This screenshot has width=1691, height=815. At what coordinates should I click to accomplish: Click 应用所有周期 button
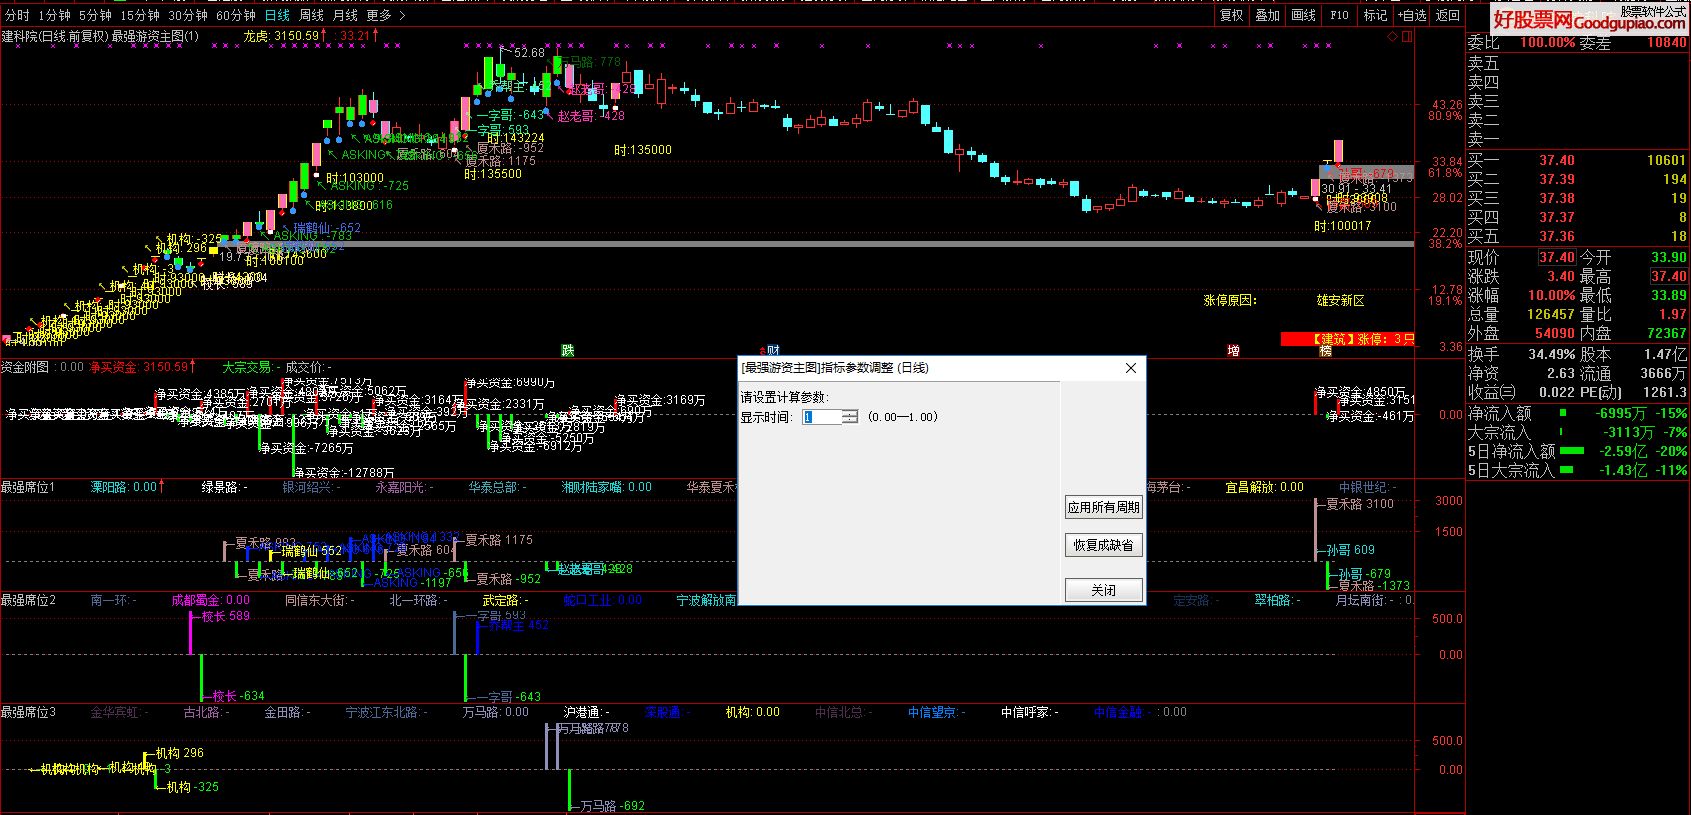pyautogui.click(x=1103, y=507)
